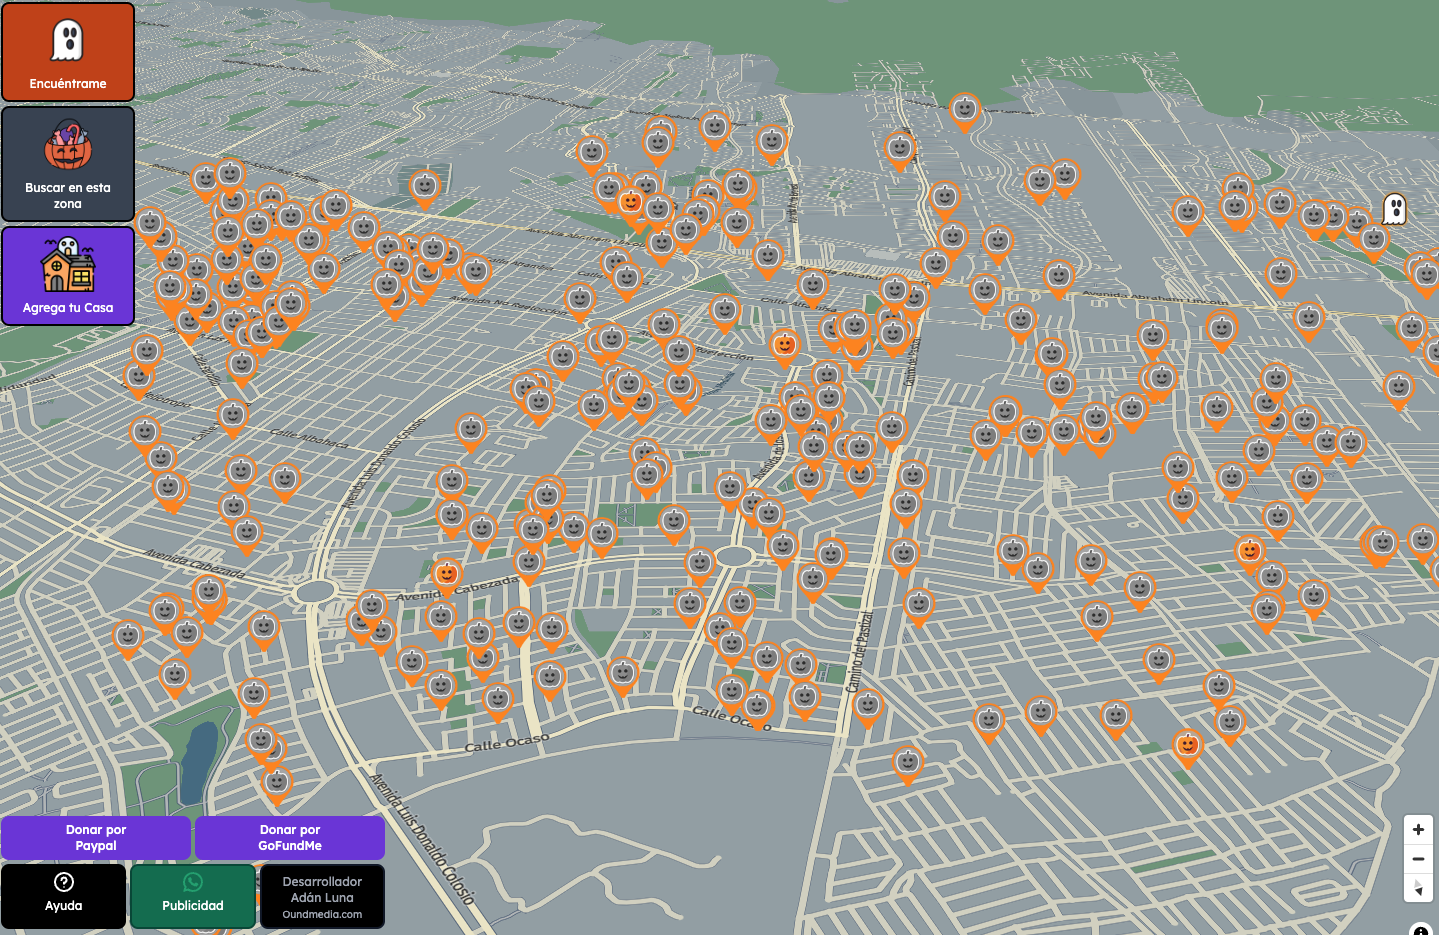Reset map bearing with compass arrow
Screen dimensions: 1439x935
pos(1418,888)
